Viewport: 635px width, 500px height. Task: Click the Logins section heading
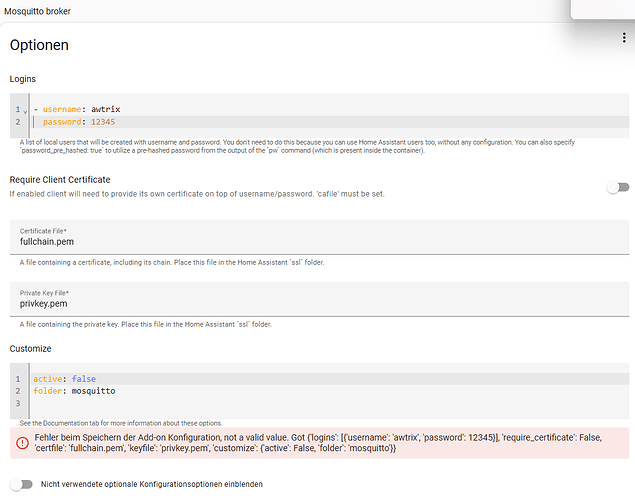26,78
